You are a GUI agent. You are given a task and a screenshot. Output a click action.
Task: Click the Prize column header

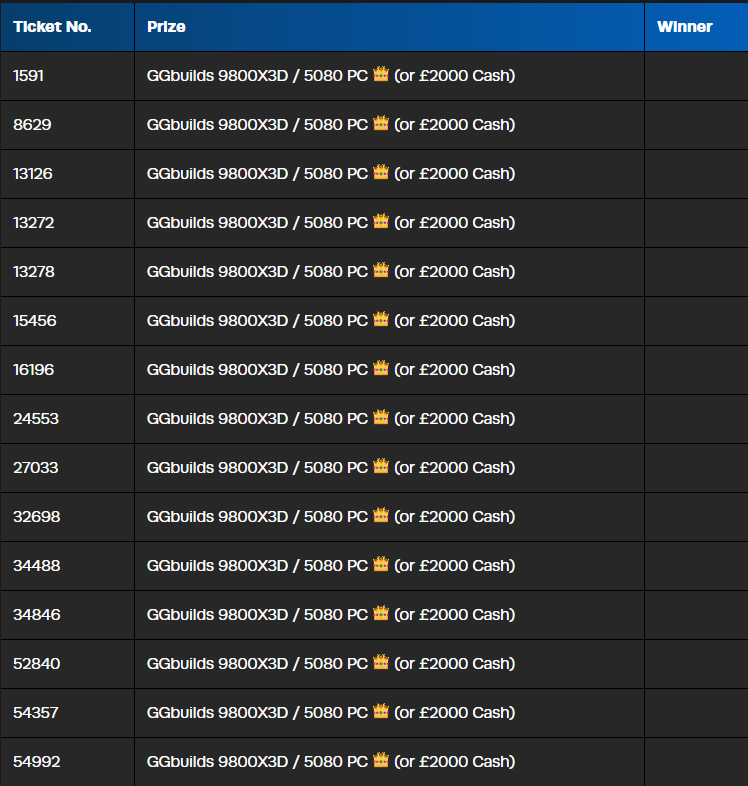166,27
